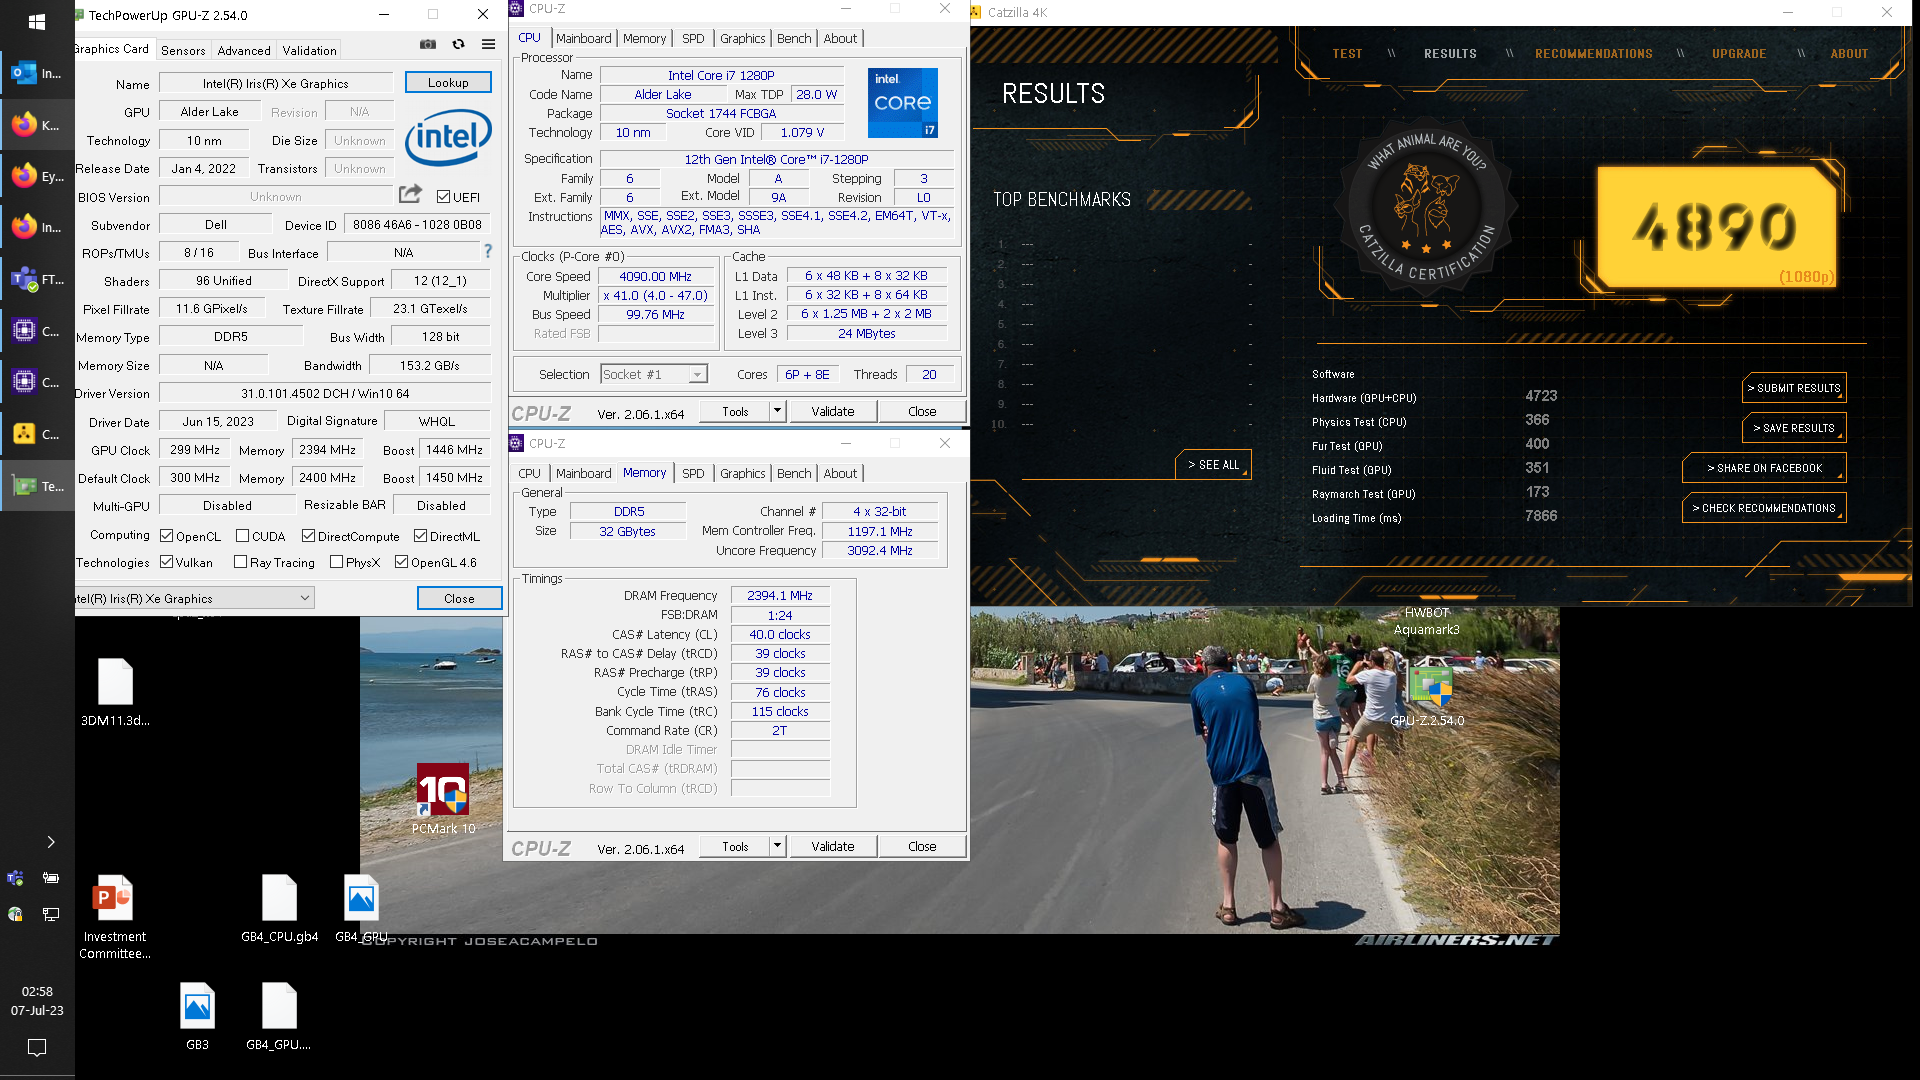This screenshot has width=1920, height=1080.
Task: Click the GPU-Z refresh icon
Action: pyautogui.click(x=458, y=44)
